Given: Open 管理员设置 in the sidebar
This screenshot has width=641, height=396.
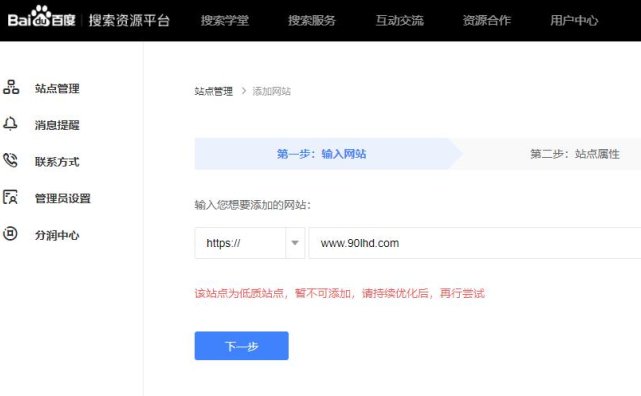Looking at the screenshot, I should coord(63,199).
